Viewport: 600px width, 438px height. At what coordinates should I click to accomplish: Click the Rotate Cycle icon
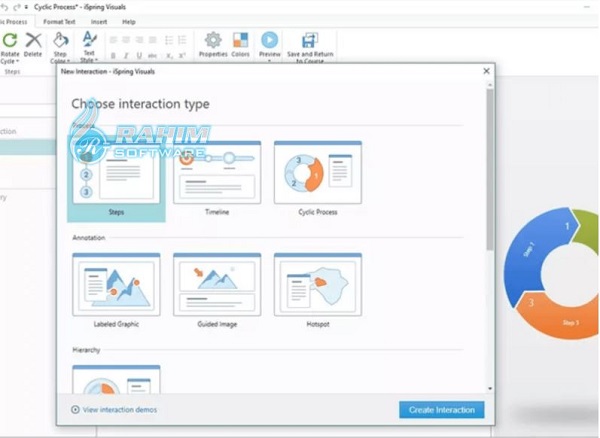(10, 40)
